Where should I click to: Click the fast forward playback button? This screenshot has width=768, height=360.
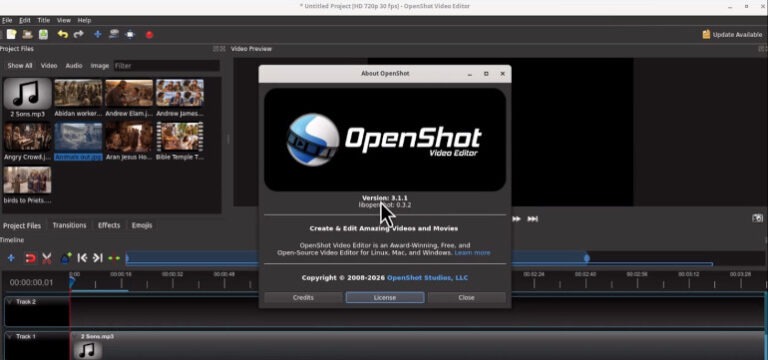[x=516, y=219]
